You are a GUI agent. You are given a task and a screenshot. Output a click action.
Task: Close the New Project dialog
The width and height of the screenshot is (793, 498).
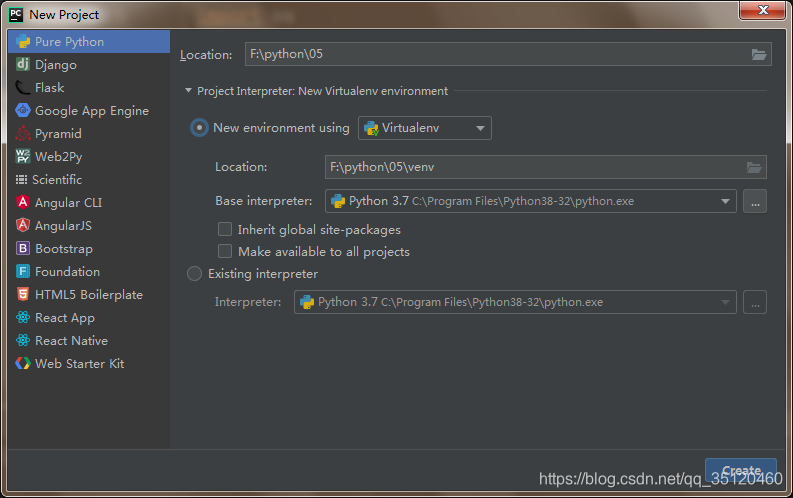tap(763, 10)
